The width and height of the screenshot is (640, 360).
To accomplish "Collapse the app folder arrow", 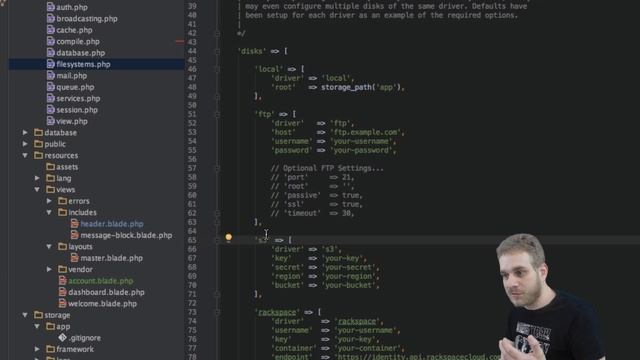I will pyautogui.click(x=37, y=327).
